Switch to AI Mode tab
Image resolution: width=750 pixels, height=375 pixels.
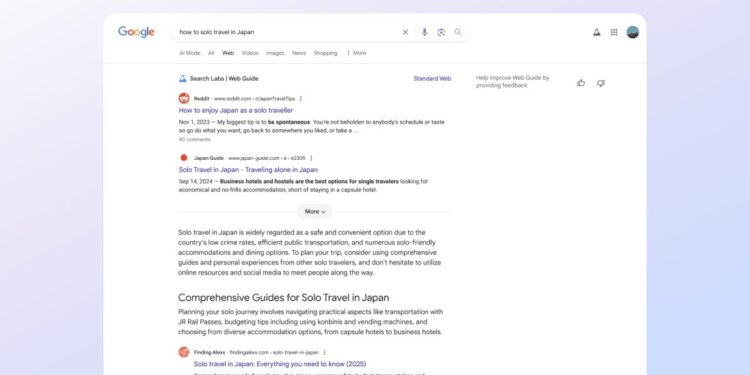click(189, 53)
